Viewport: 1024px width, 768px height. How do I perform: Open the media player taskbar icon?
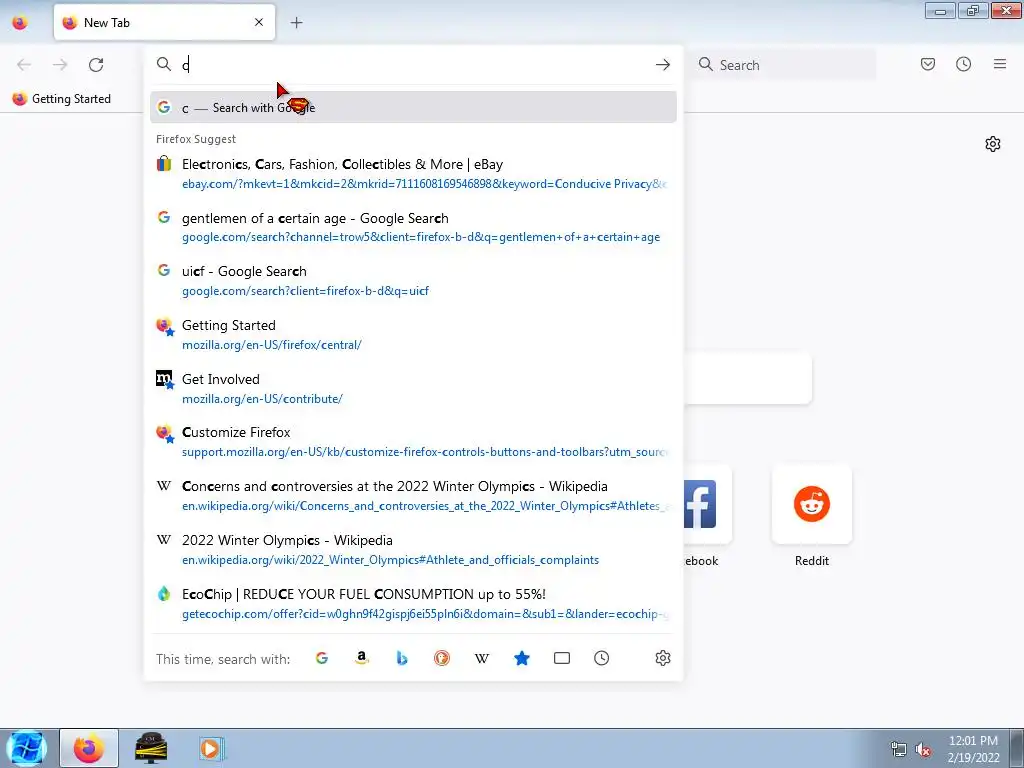click(x=212, y=748)
